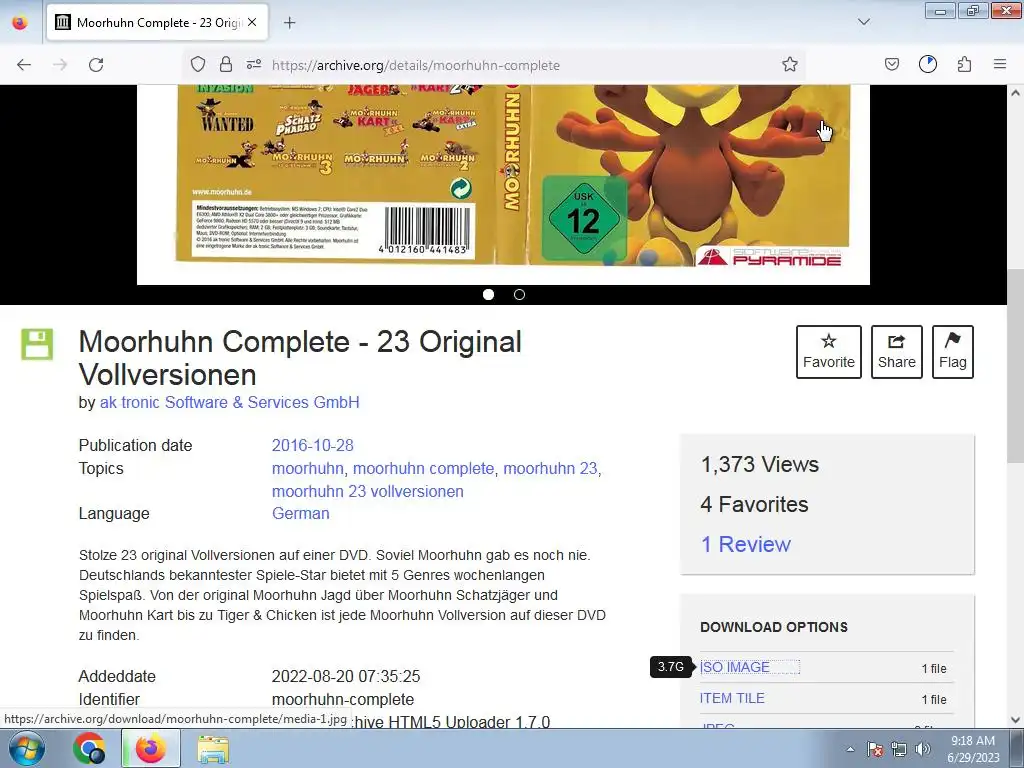
Task: Bookmark this page with star icon
Action: pos(790,65)
